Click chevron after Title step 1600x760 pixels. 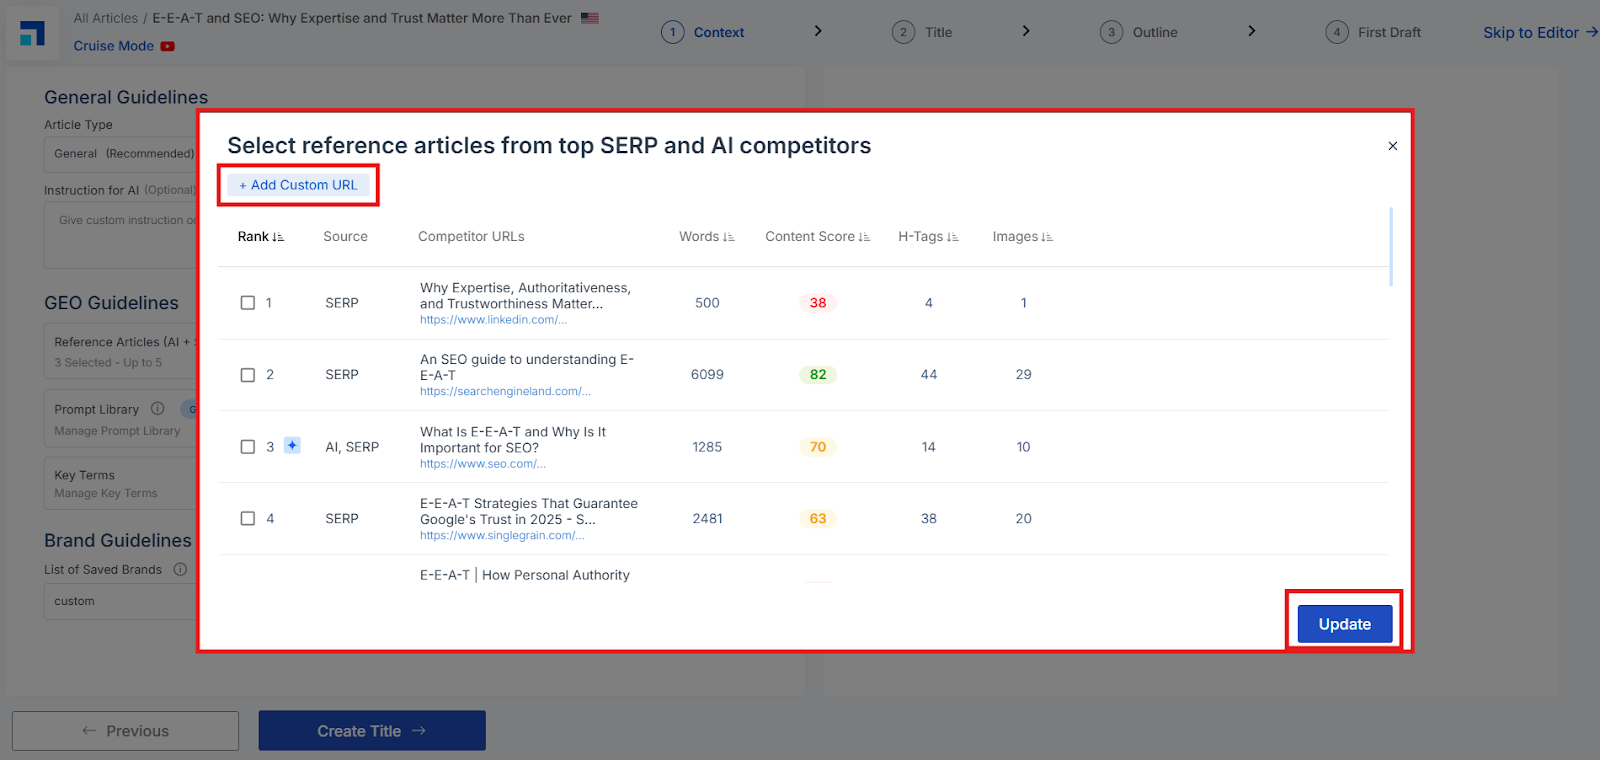1026,31
